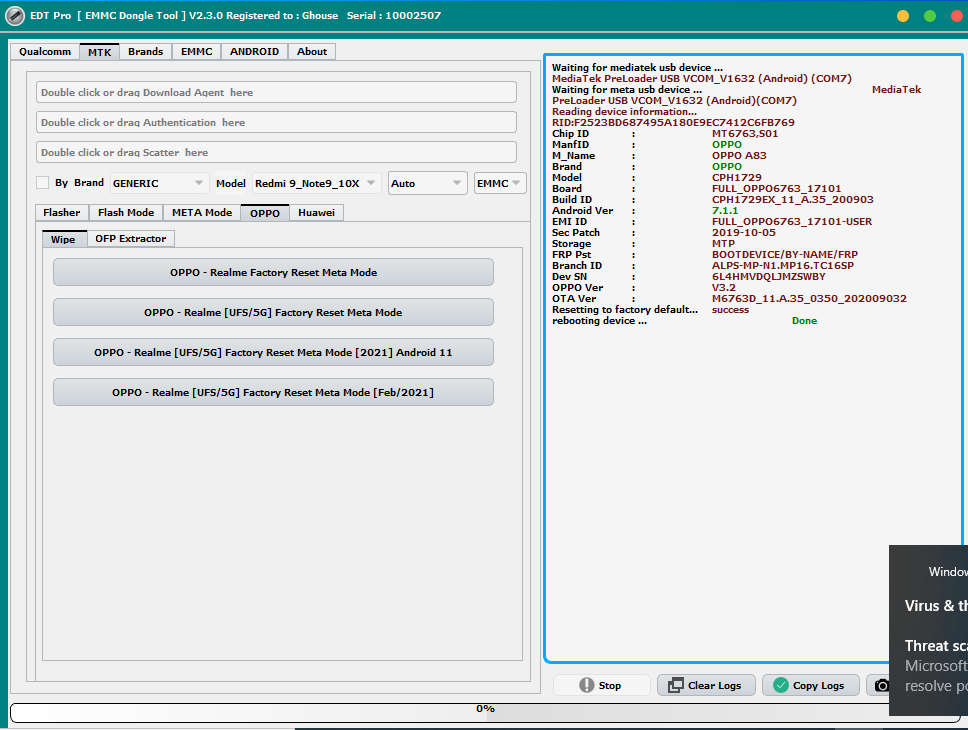Open the About tab
968x730 pixels.
pyautogui.click(x=312, y=52)
